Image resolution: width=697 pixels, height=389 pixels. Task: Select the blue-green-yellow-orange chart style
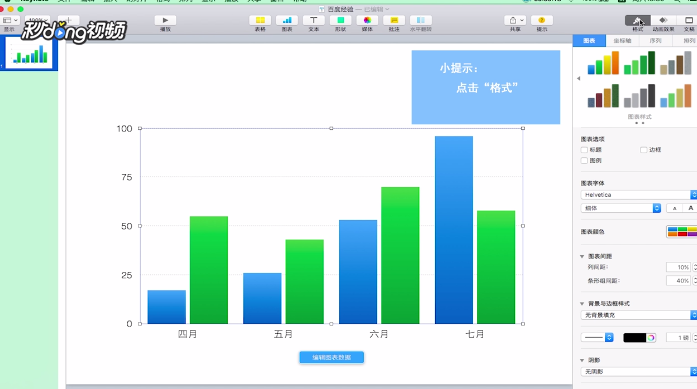(603, 63)
